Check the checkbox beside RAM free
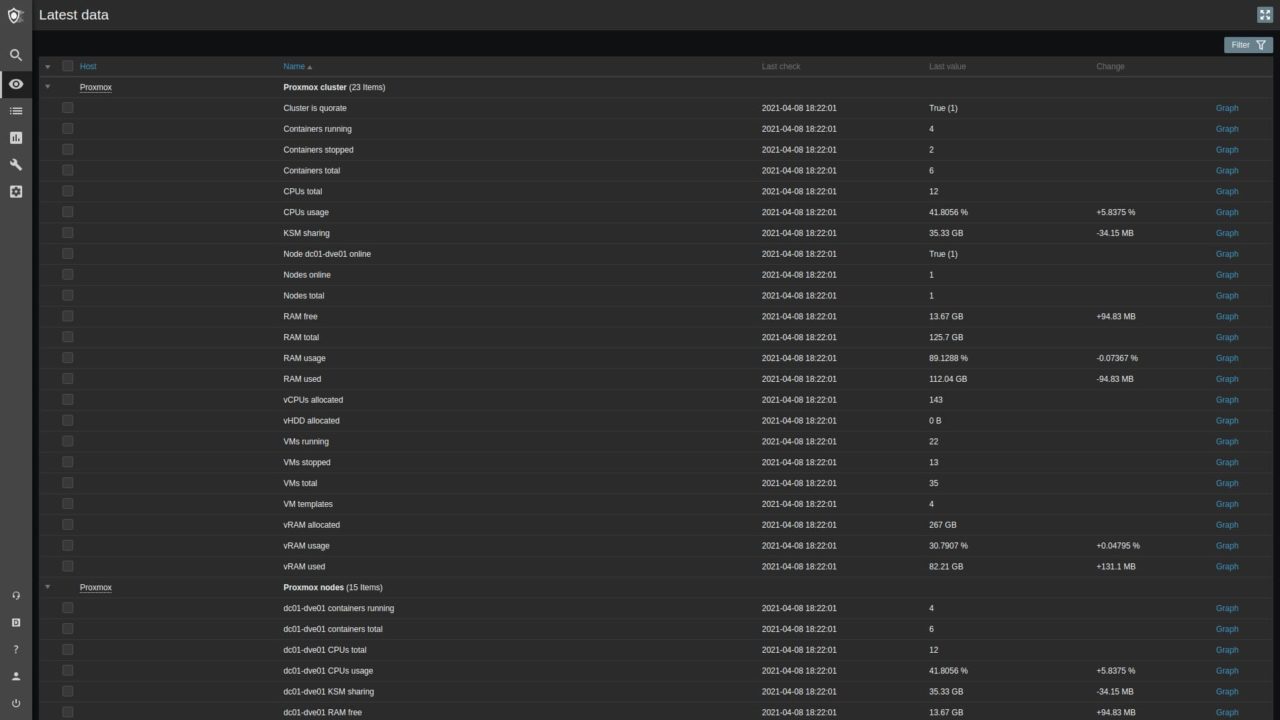Screen dimensions: 1280x720 [x=67, y=316]
